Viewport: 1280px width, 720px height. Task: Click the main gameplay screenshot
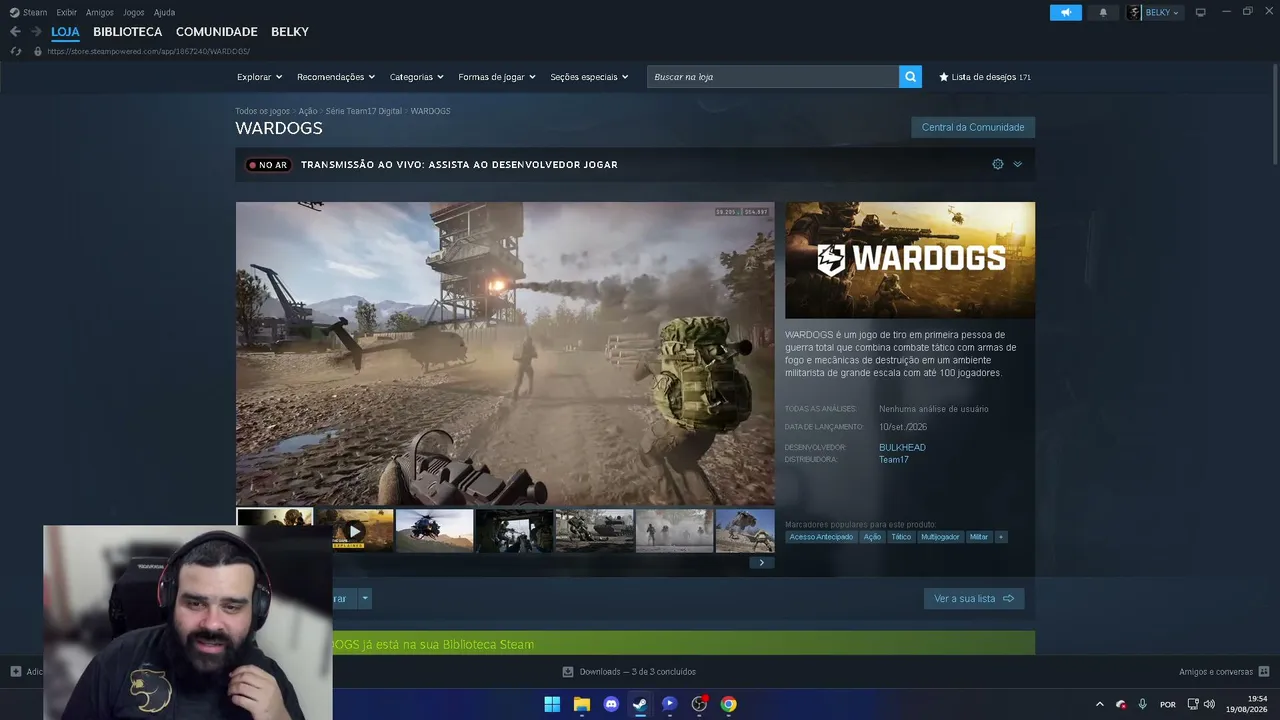(x=505, y=353)
